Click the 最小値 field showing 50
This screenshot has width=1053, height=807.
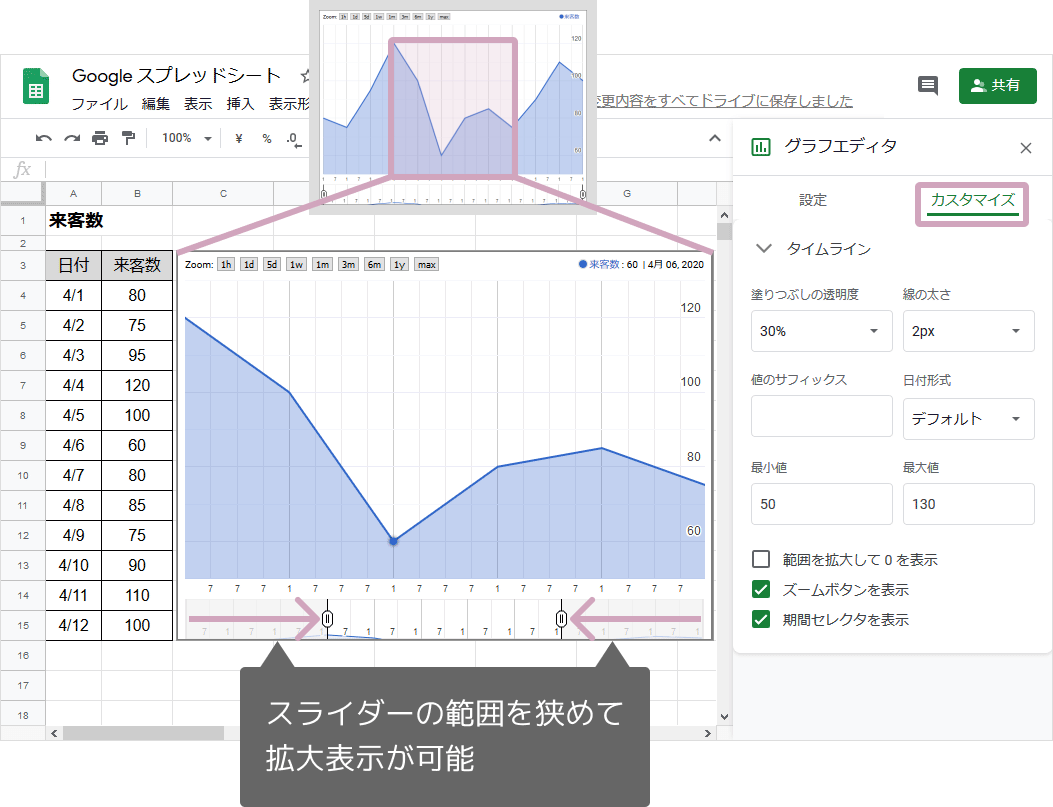(x=821, y=504)
